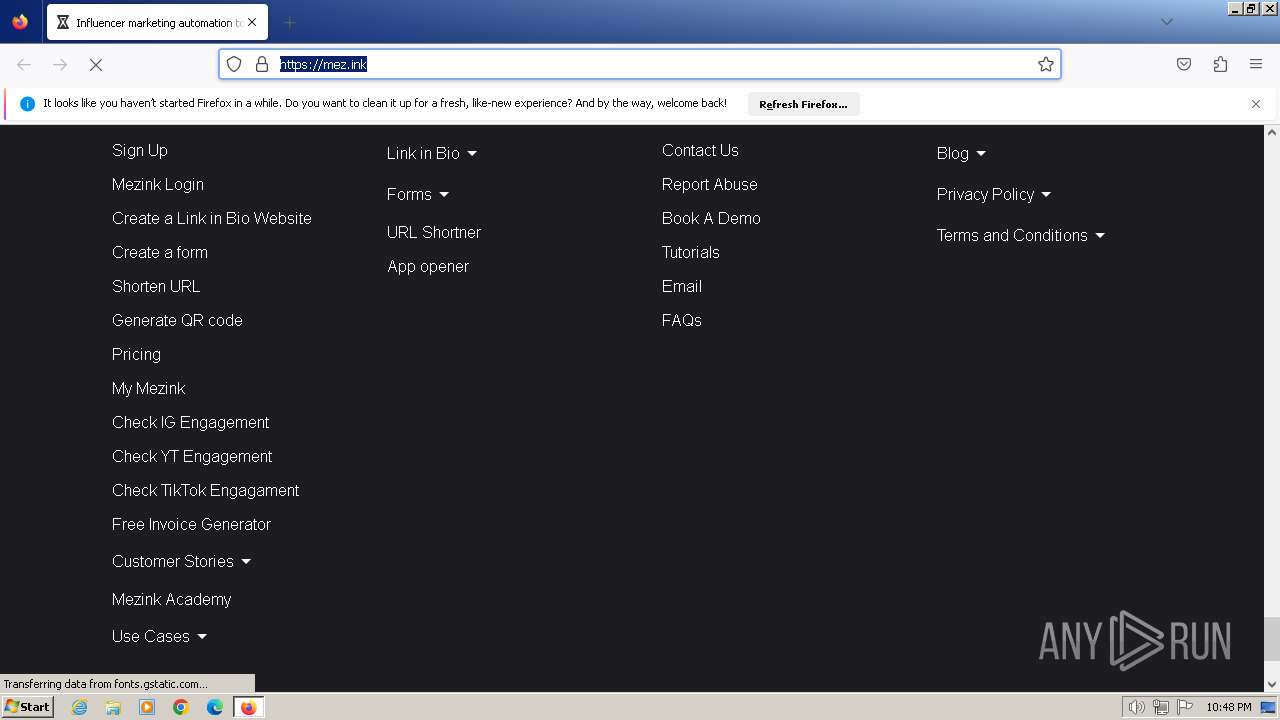This screenshot has height=720, width=1280.
Task: Open the Generate QR code link
Action: pyautogui.click(x=177, y=320)
